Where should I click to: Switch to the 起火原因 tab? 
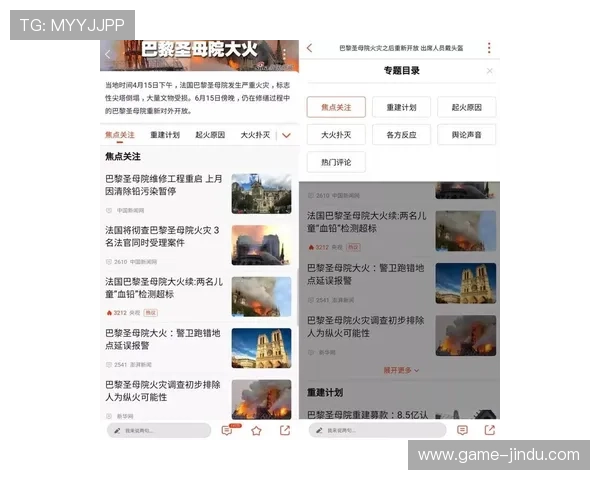(x=210, y=135)
